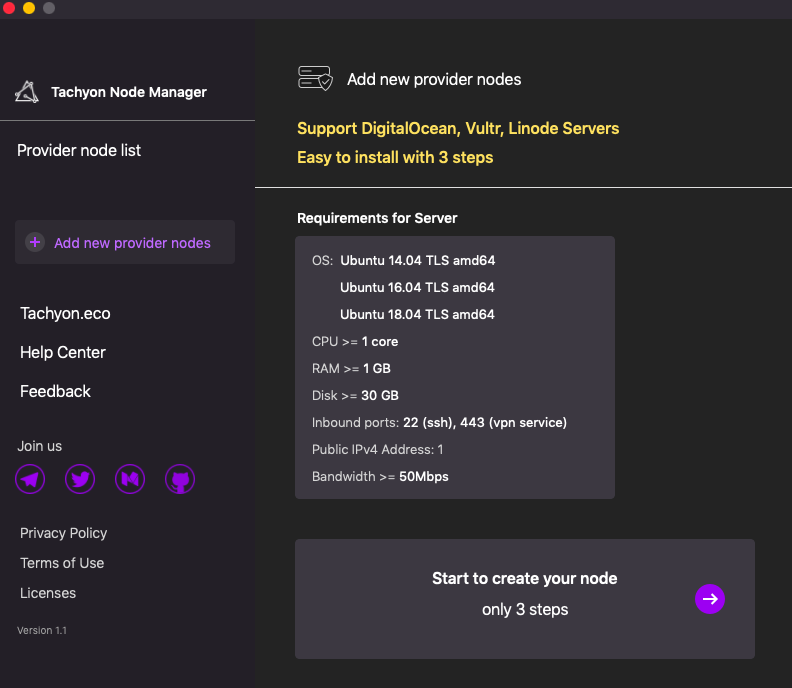The height and width of the screenshot is (688, 792).
Task: Open the Feedback link
Action: pos(55,391)
